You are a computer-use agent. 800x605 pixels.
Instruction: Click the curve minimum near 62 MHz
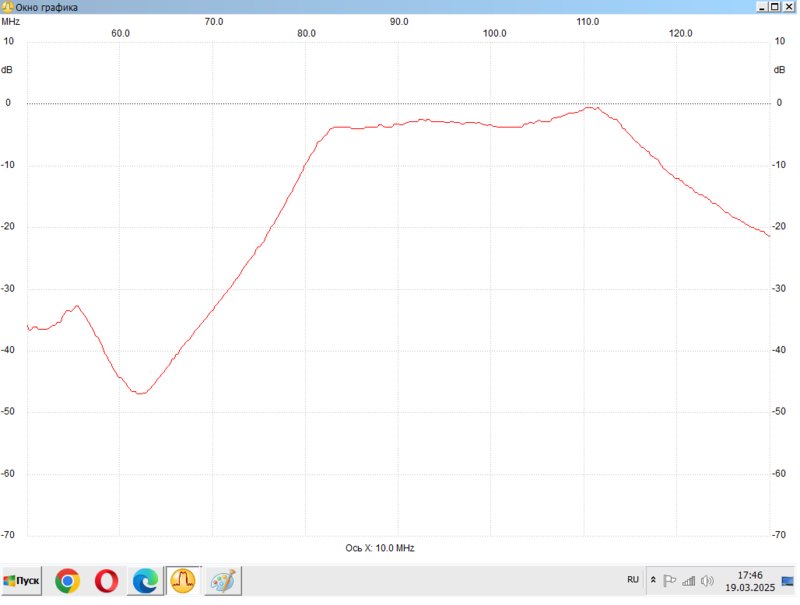click(x=141, y=393)
